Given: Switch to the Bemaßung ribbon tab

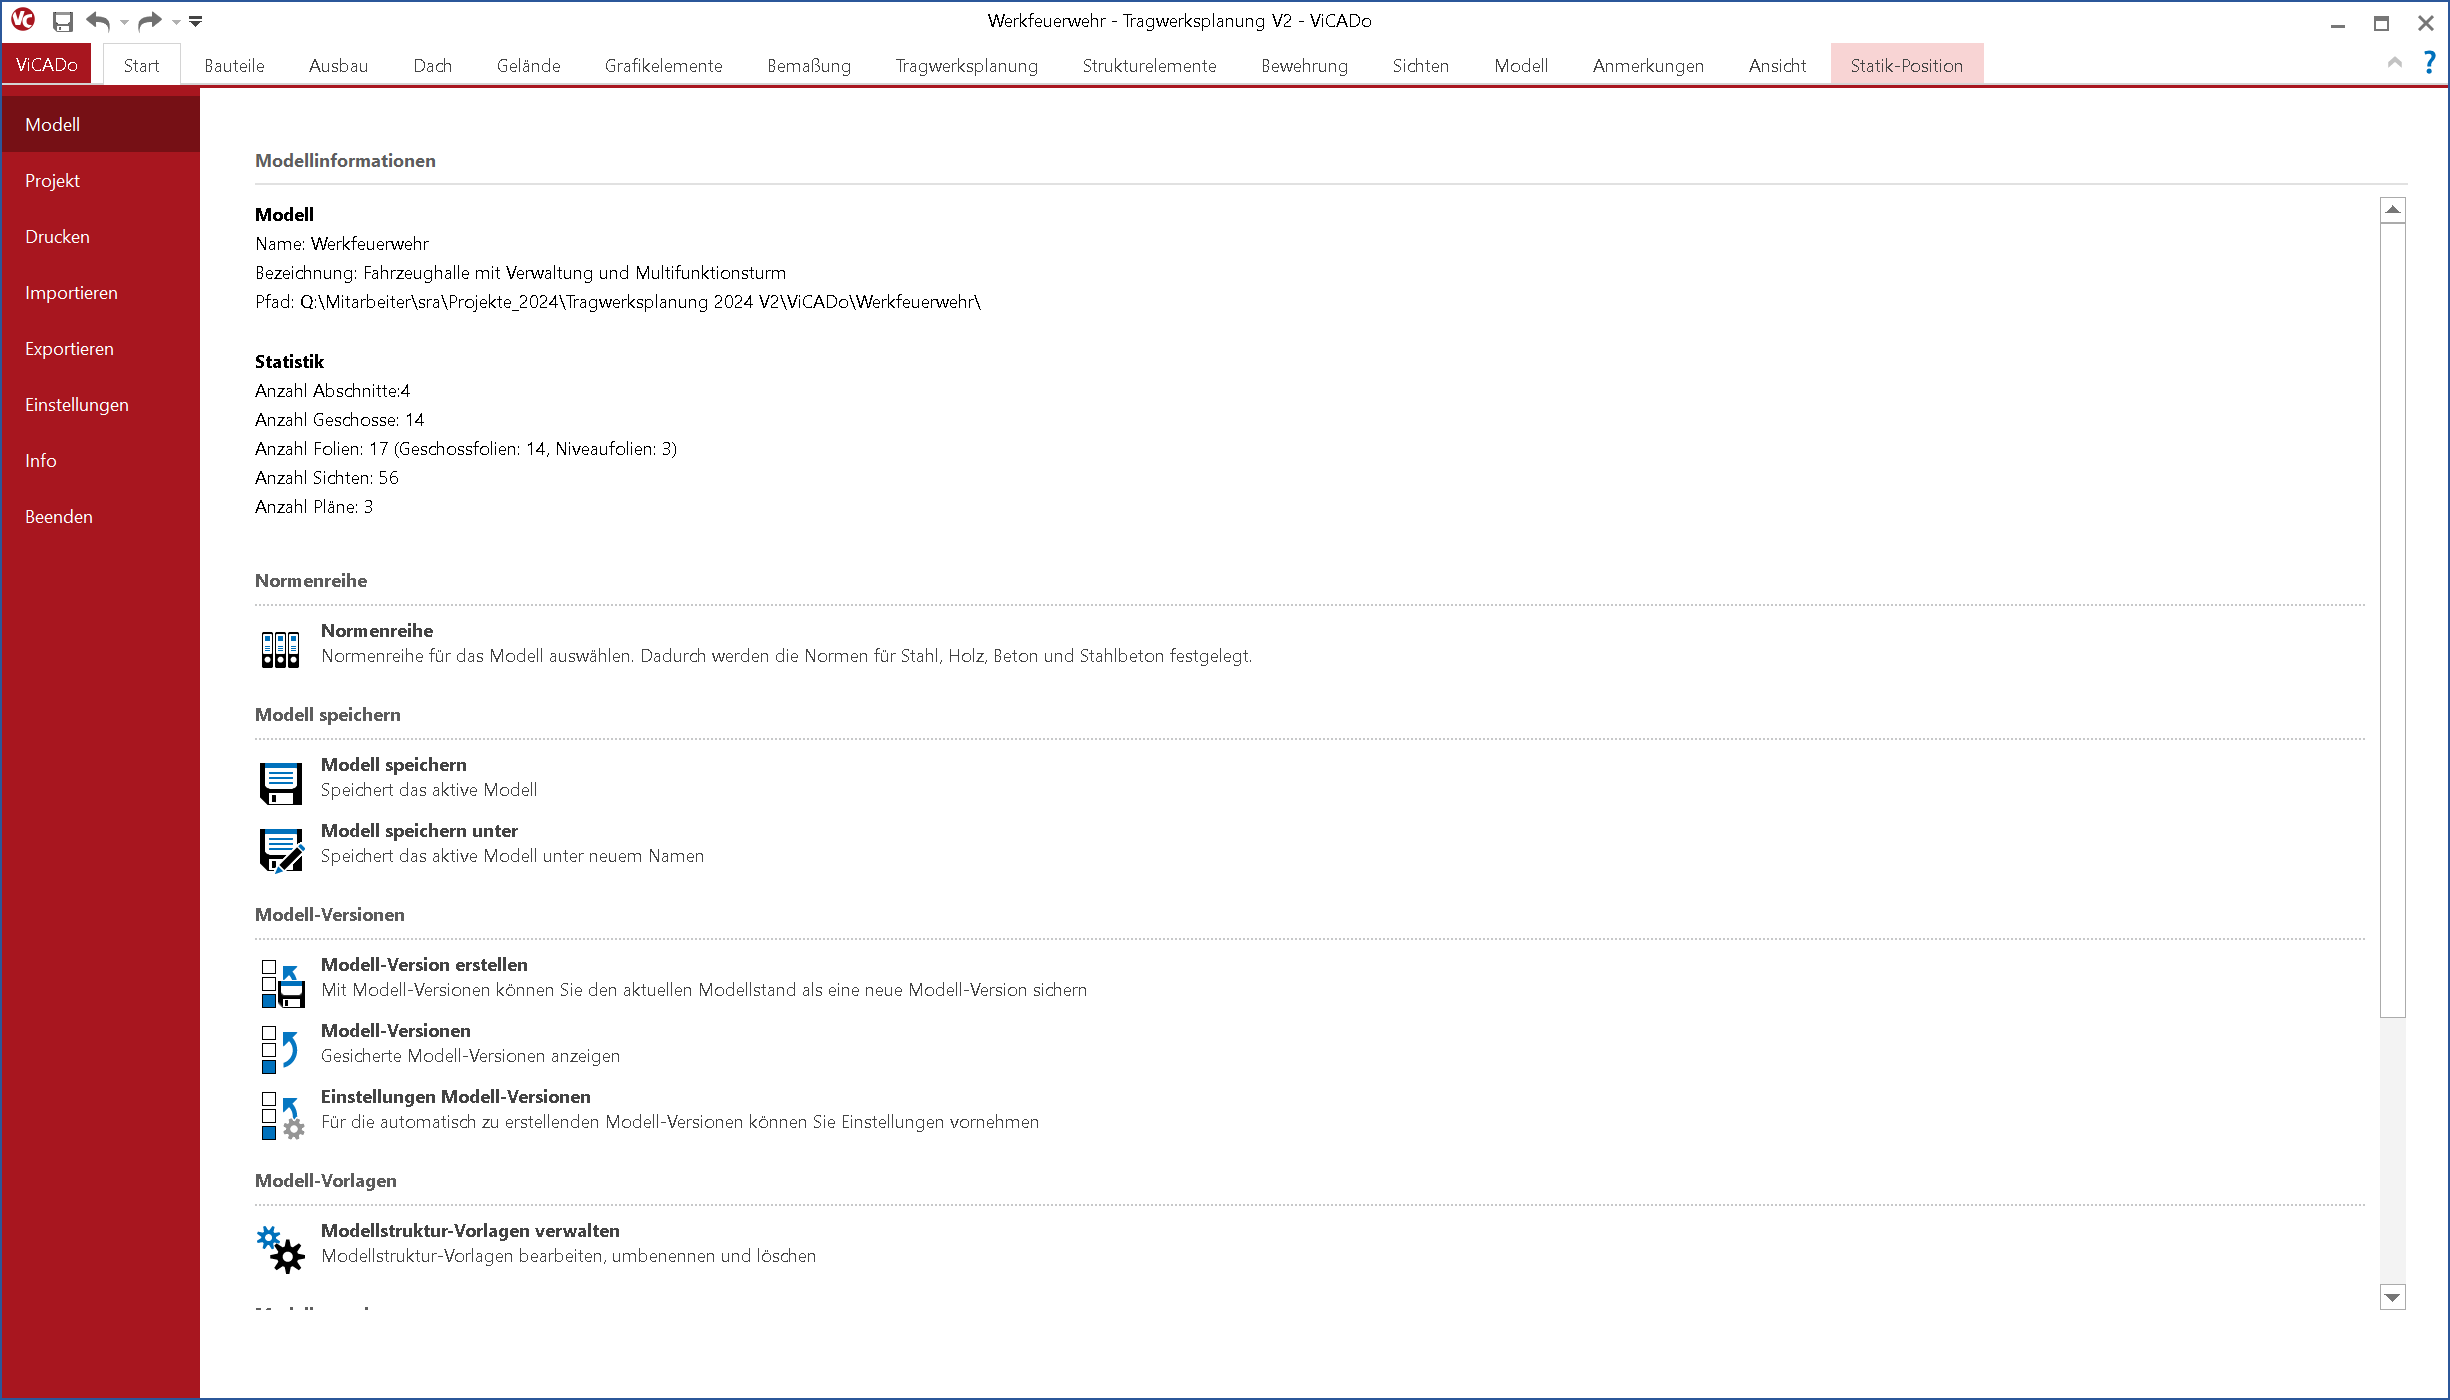Looking at the screenshot, I should point(809,65).
